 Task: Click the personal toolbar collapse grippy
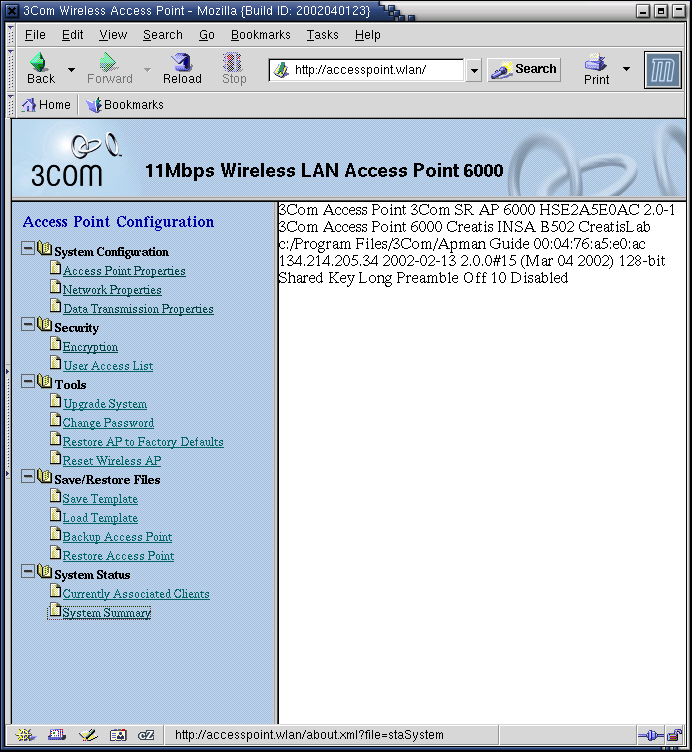click(11, 105)
